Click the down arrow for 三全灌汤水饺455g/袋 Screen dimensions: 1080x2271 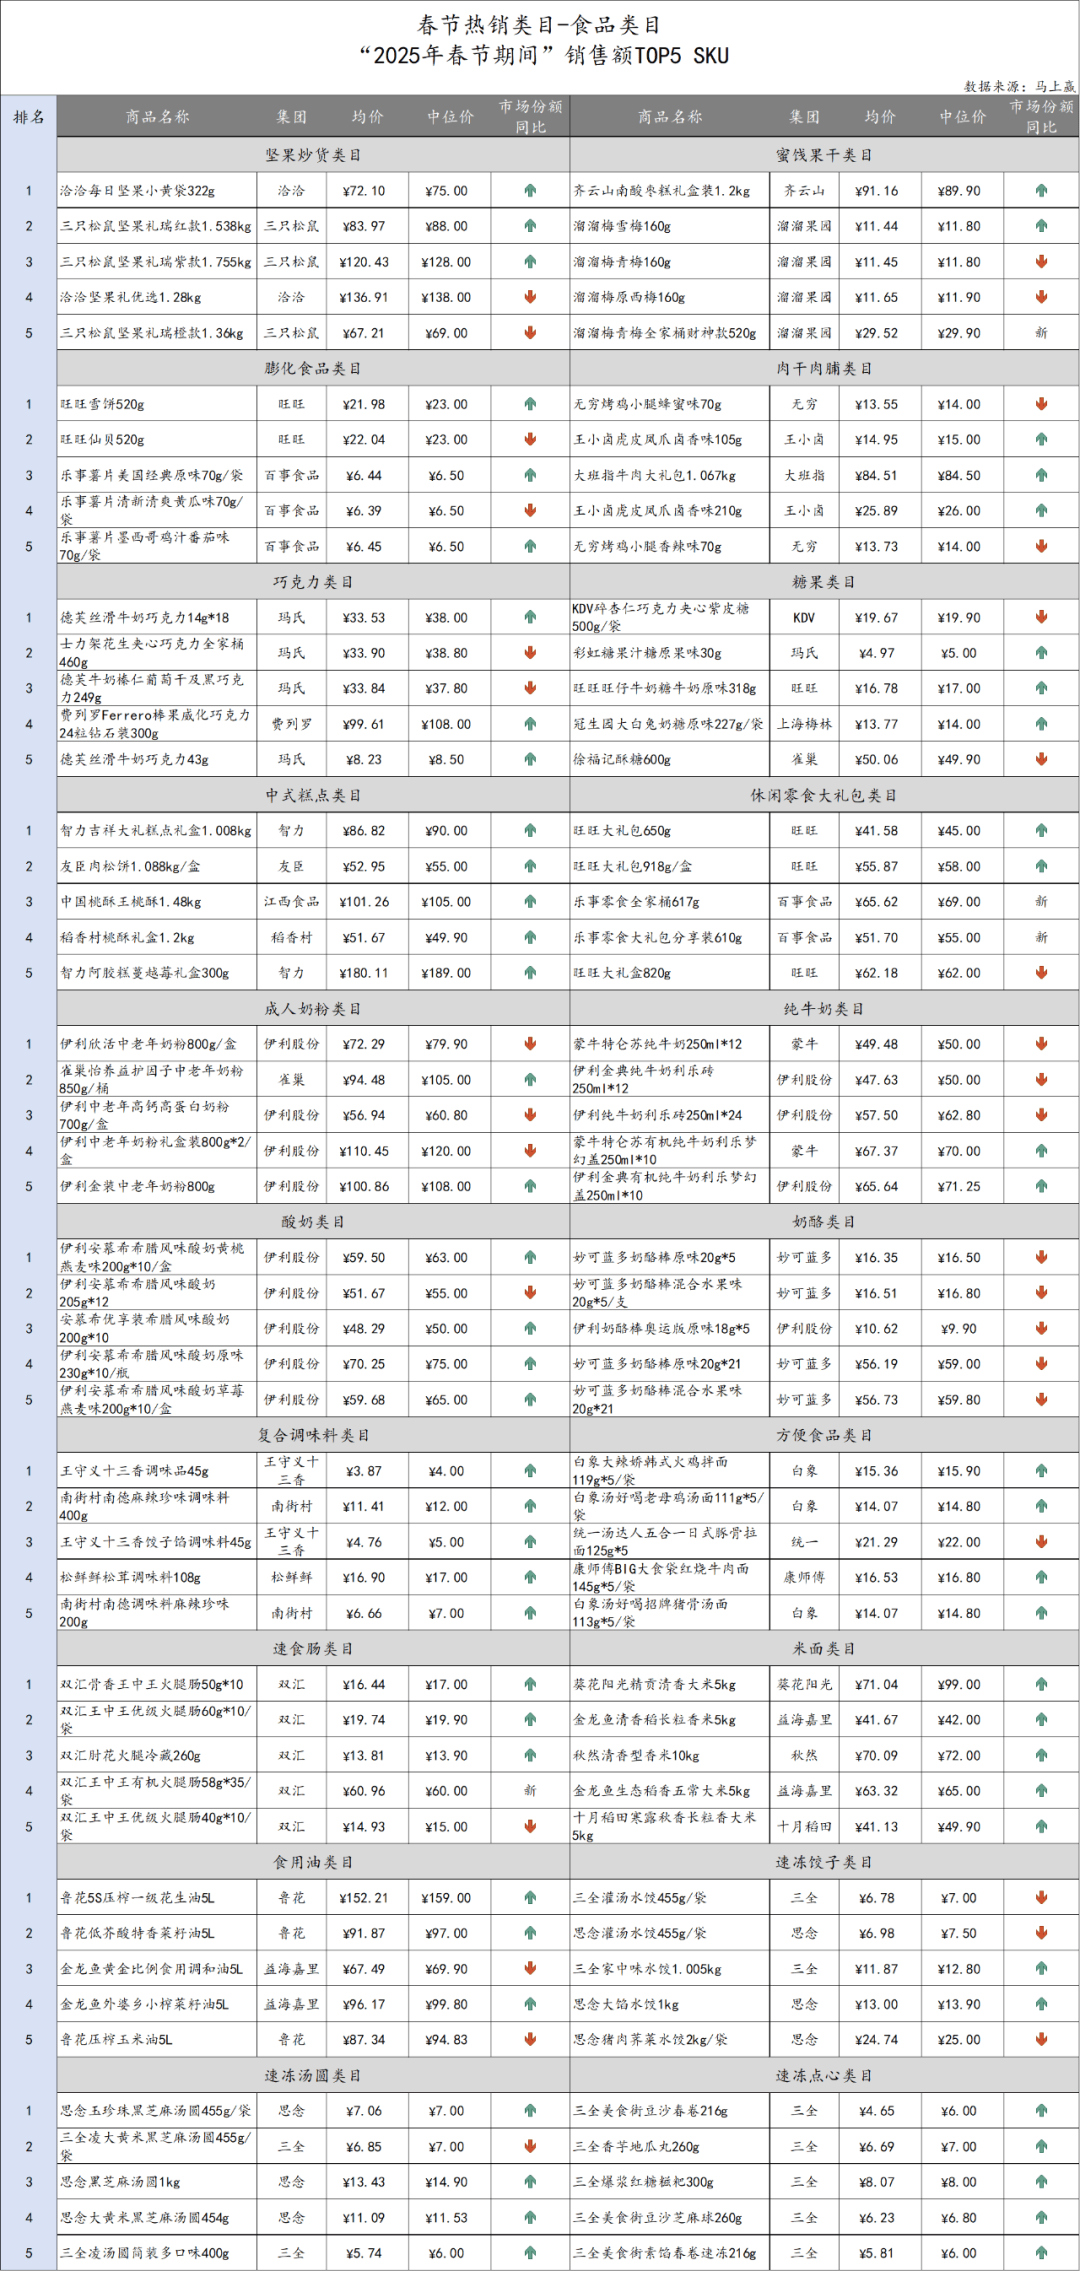(x=1041, y=1898)
